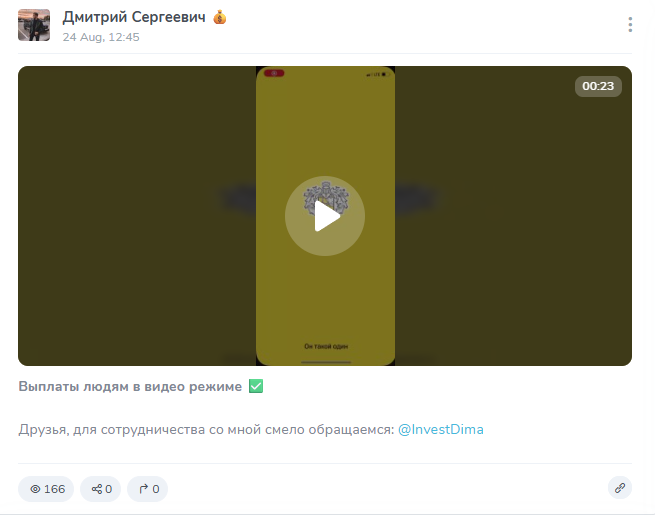
Task: Click the forward arrow icon with 0
Action: click(x=144, y=489)
